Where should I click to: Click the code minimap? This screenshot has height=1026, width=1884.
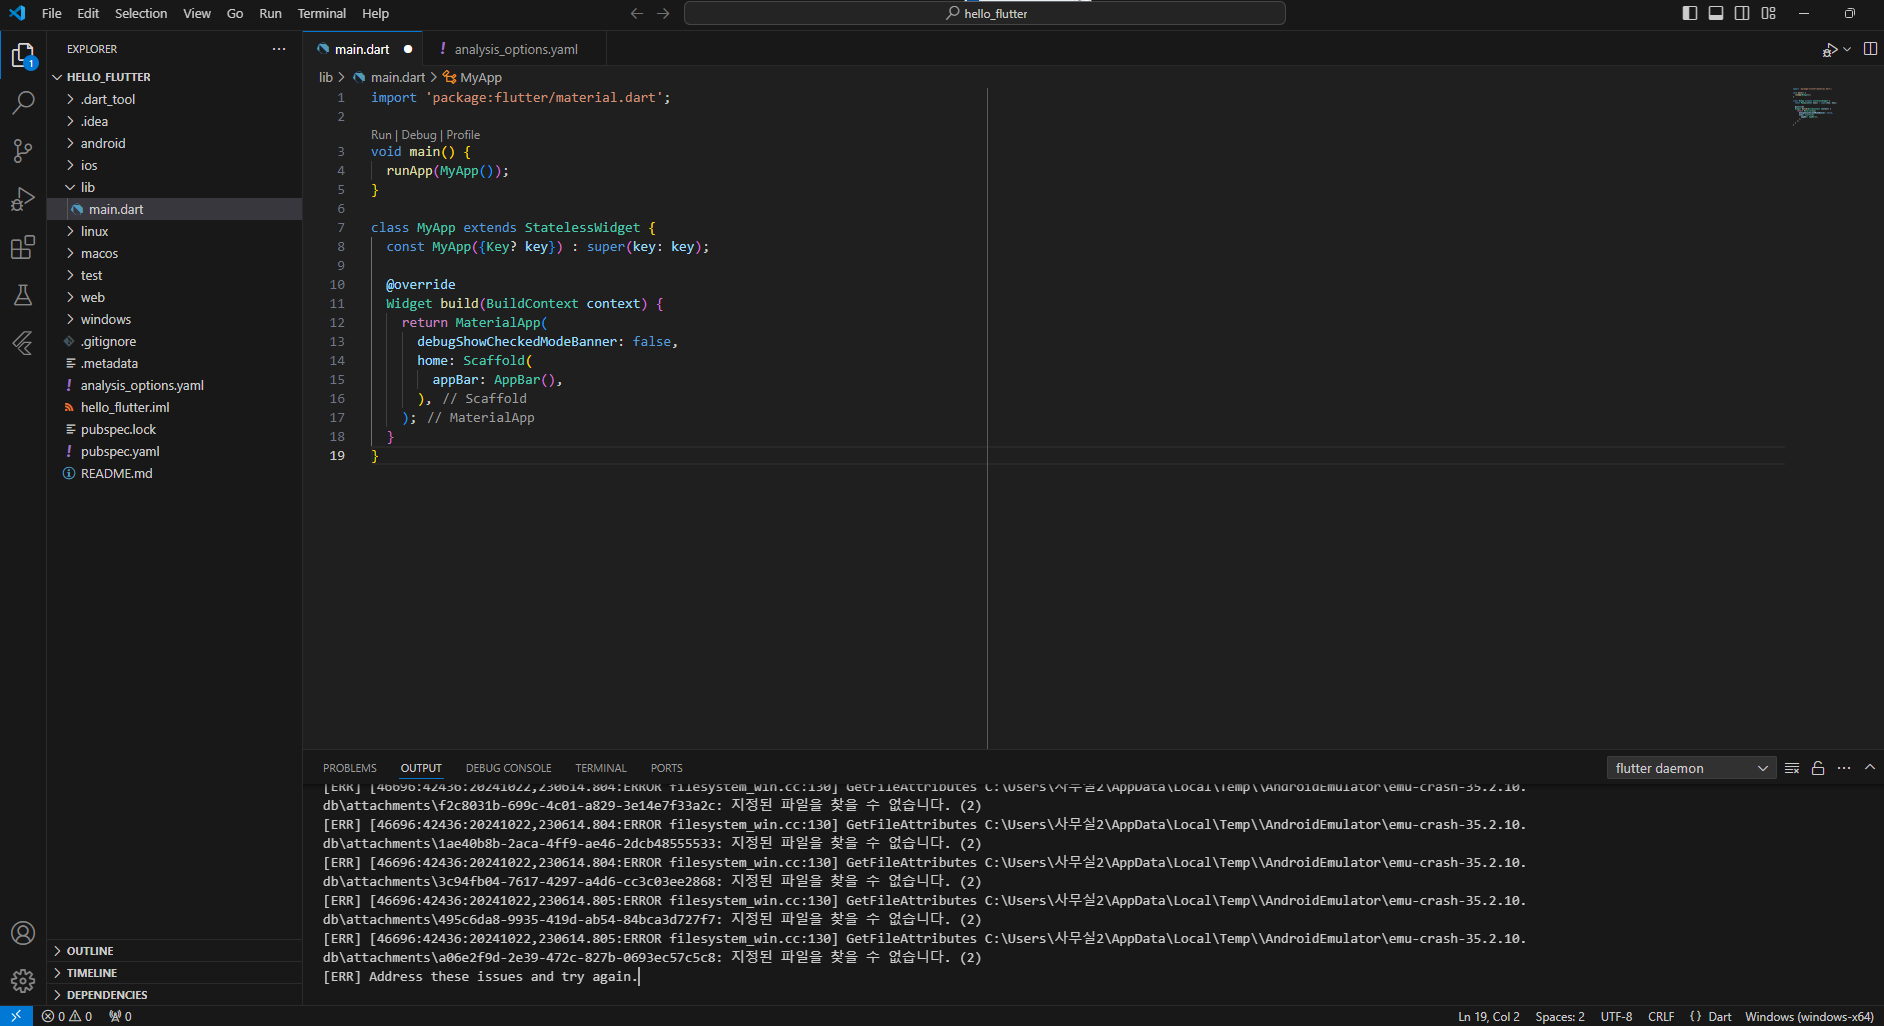point(1813,104)
